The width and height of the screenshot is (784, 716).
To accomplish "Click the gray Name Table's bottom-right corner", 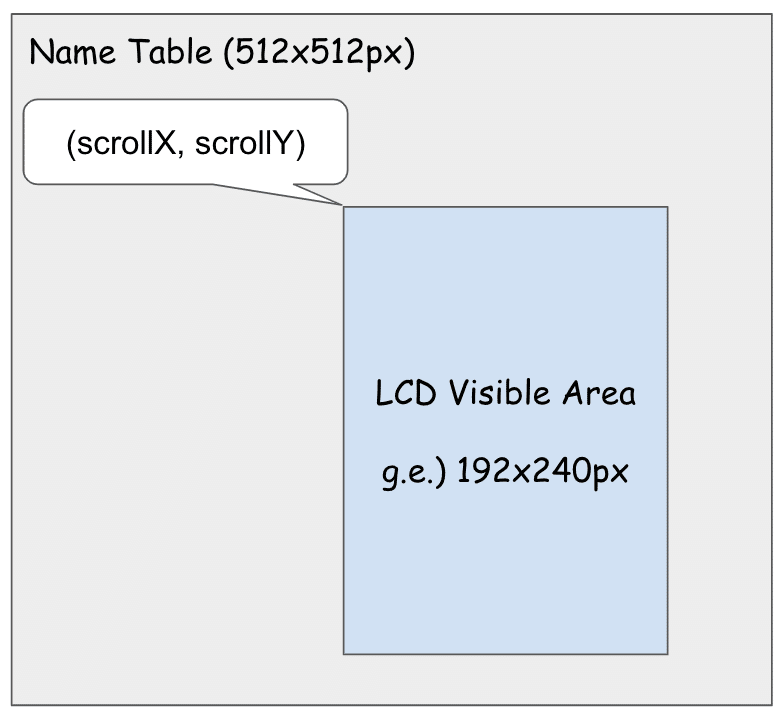I will click(x=770, y=704).
